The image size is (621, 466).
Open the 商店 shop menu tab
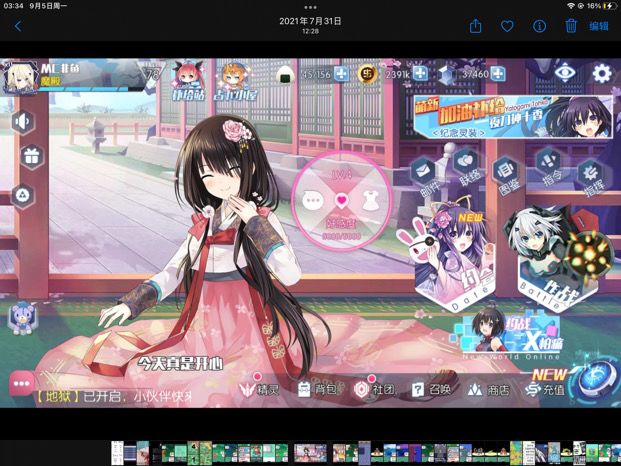click(x=488, y=390)
